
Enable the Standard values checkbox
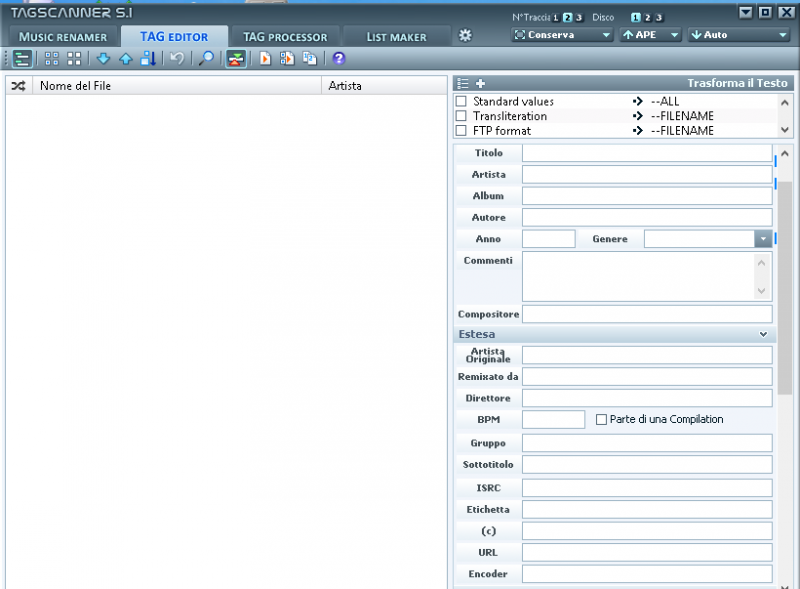461,102
